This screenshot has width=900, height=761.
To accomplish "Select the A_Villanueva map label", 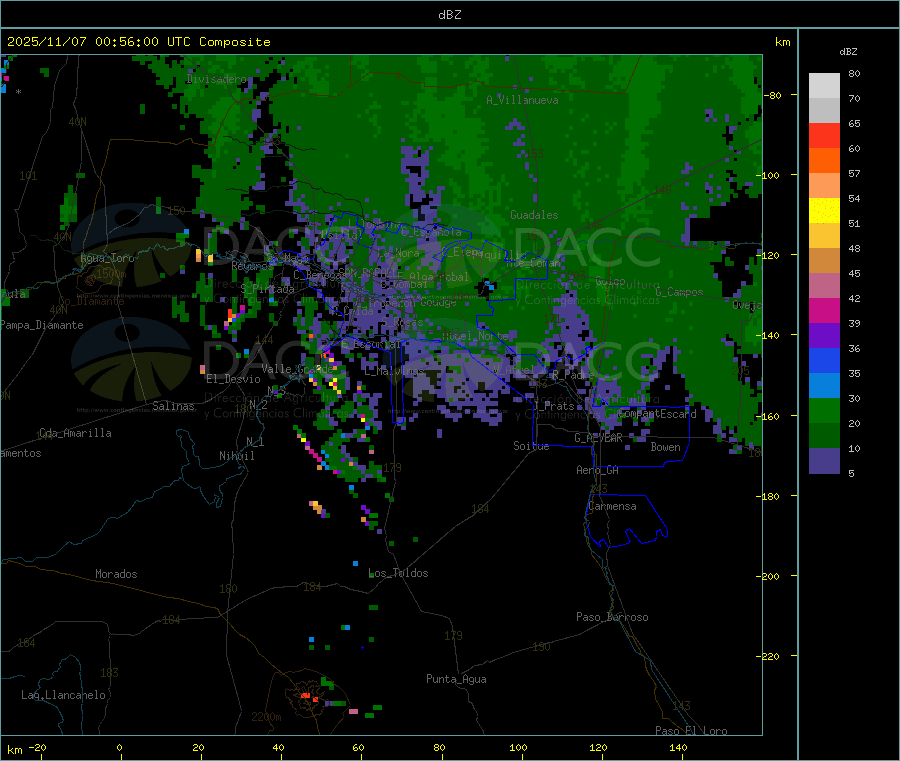I will click(x=522, y=100).
